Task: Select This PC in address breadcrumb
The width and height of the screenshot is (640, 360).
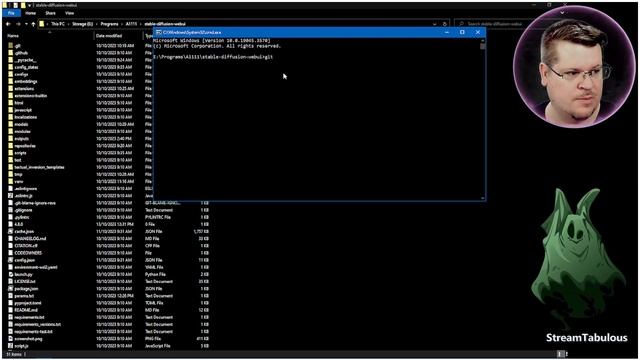Action: (58, 24)
